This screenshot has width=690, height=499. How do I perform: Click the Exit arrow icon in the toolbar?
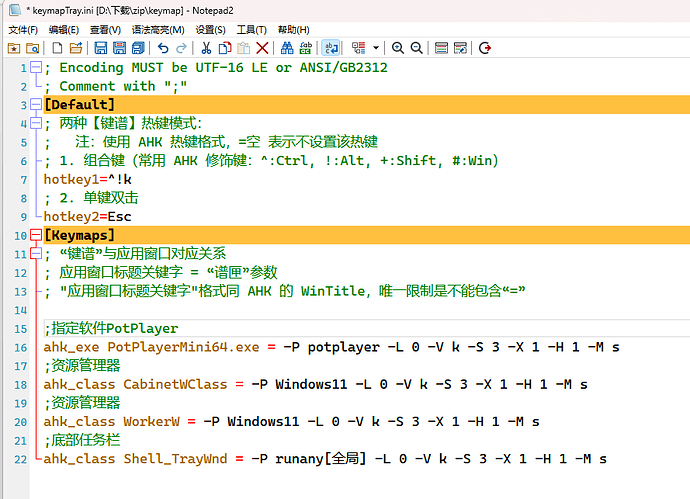click(x=485, y=48)
